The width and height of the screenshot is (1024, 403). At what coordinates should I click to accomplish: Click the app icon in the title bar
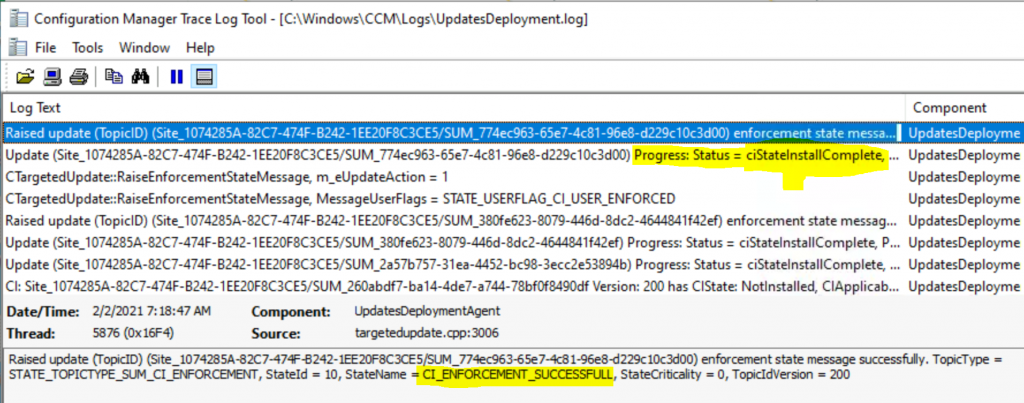[19, 19]
